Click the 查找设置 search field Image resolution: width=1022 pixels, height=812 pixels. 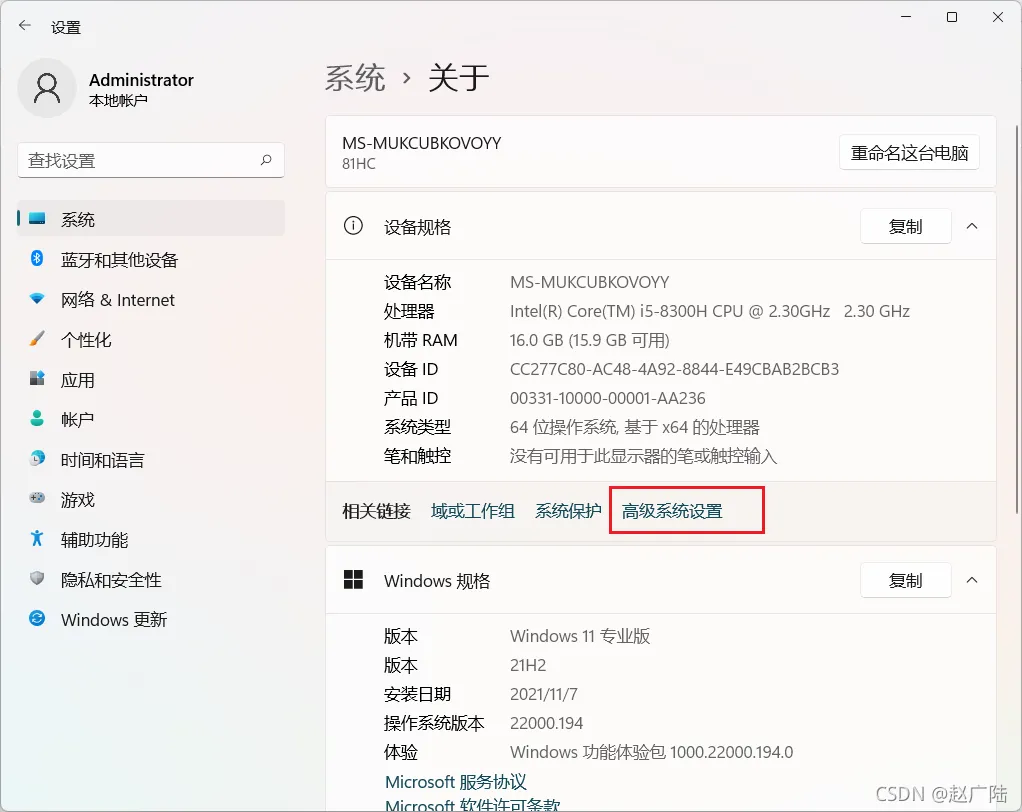coord(151,160)
